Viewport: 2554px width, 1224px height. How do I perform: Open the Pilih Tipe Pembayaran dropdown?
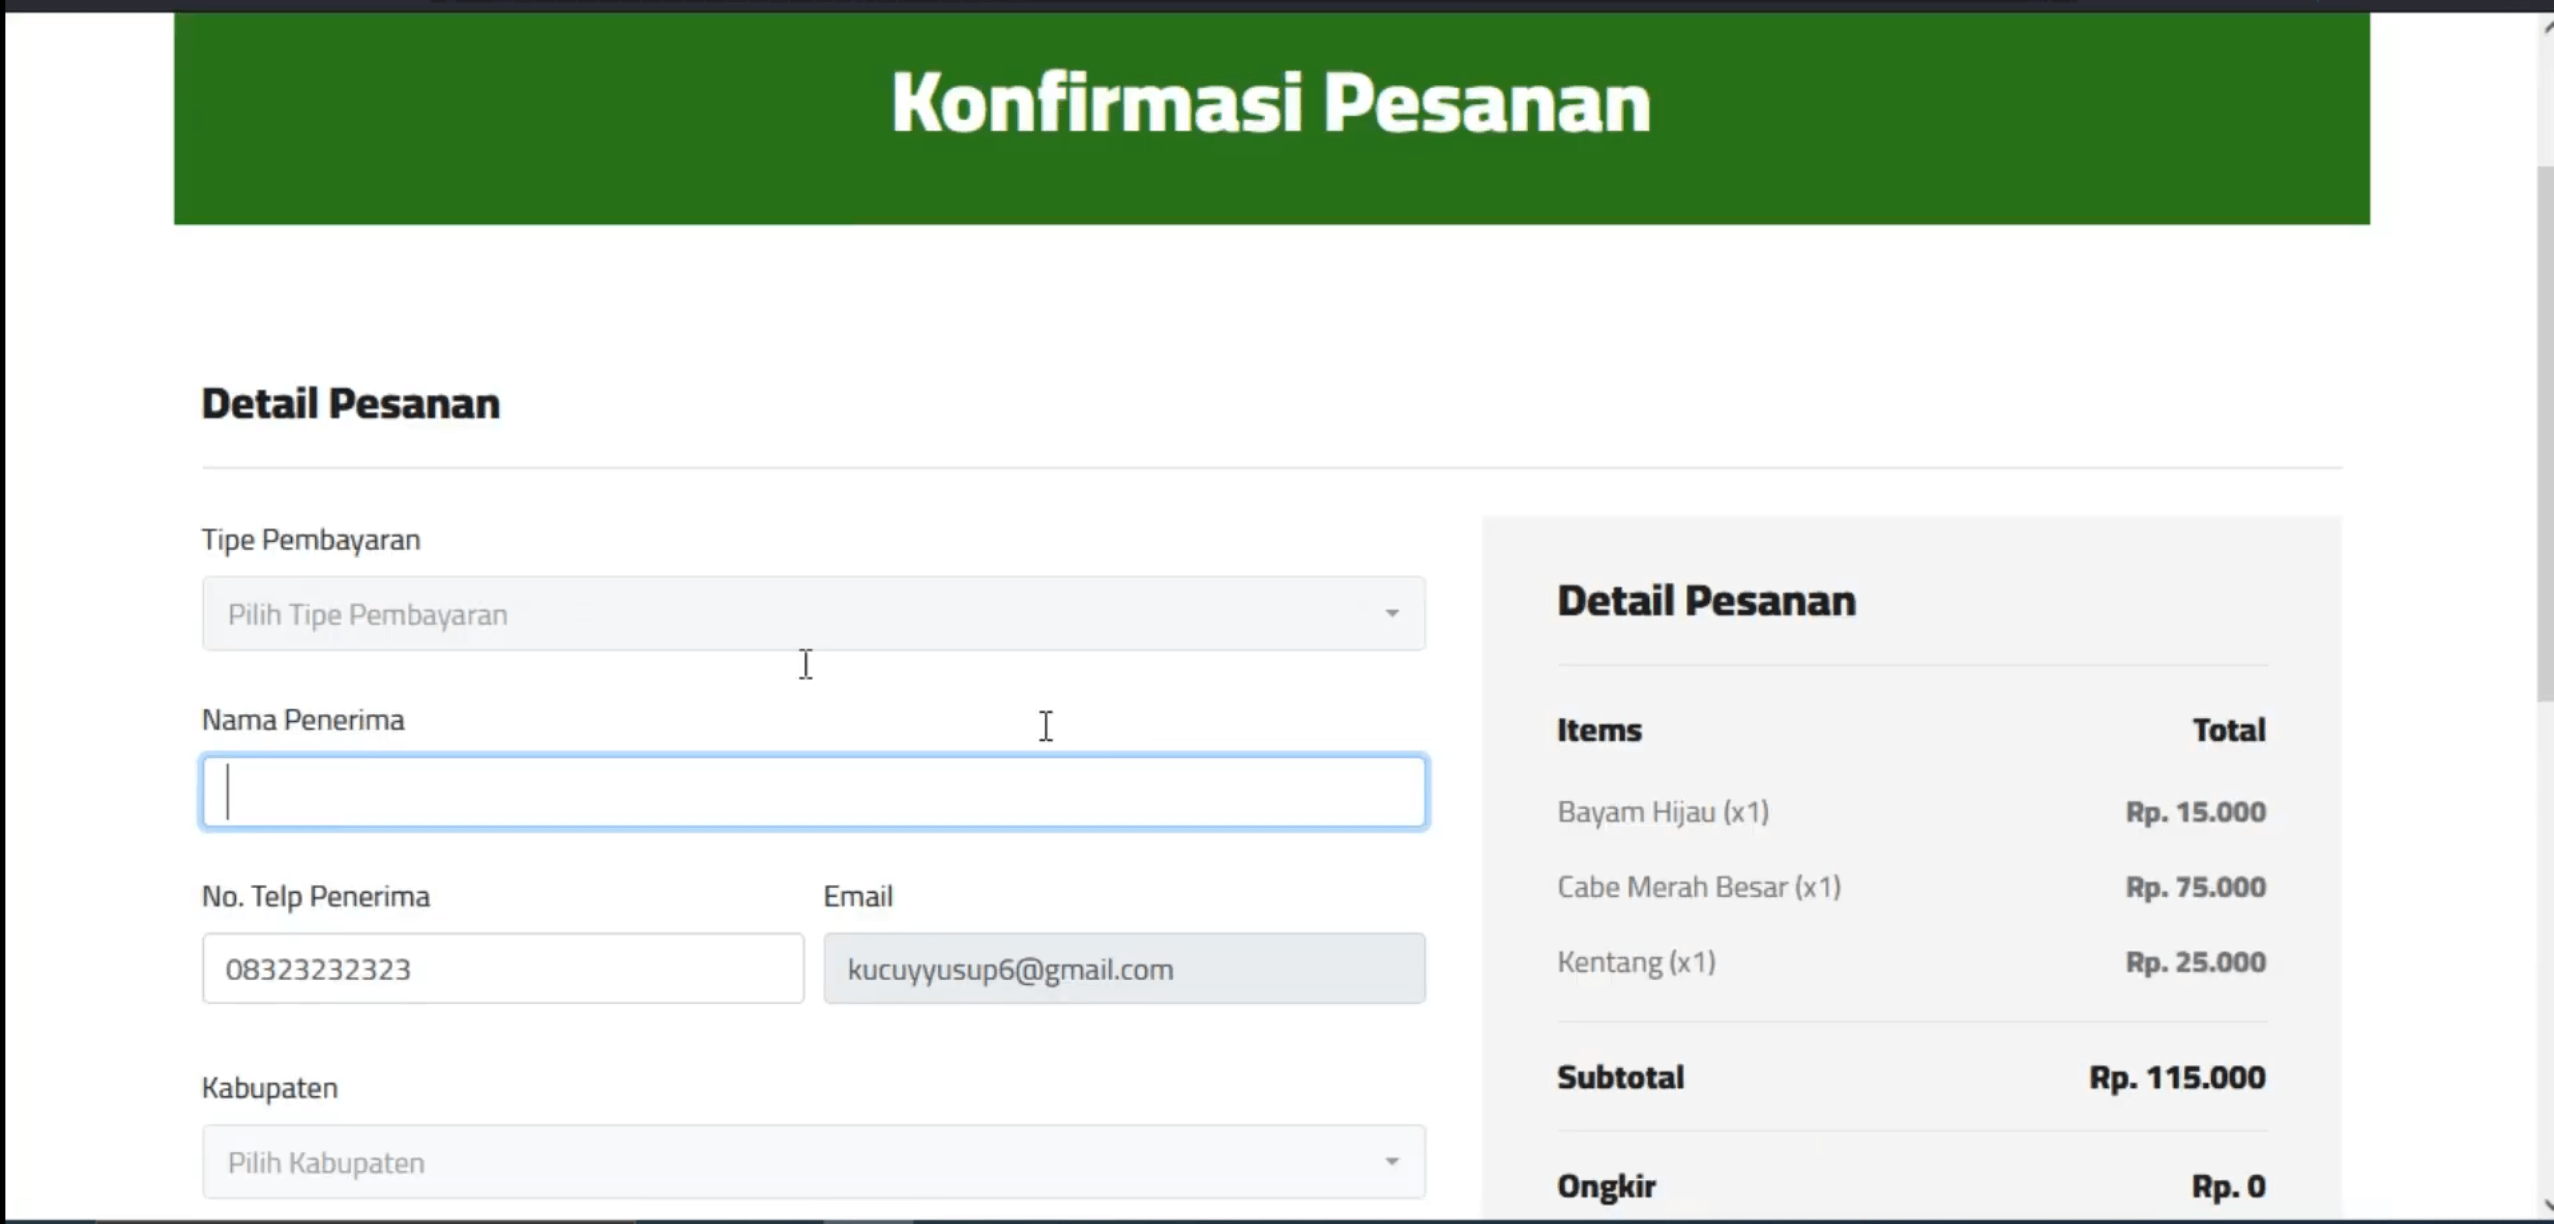point(813,613)
